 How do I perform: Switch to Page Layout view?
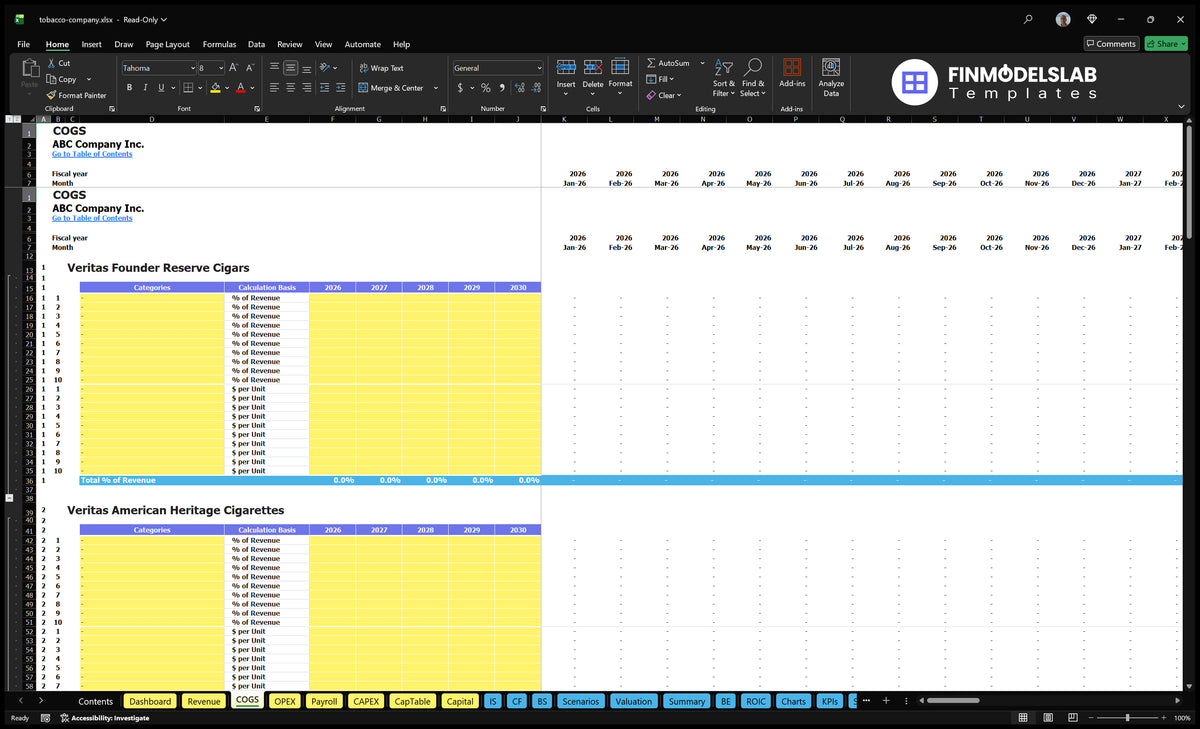(x=1047, y=718)
